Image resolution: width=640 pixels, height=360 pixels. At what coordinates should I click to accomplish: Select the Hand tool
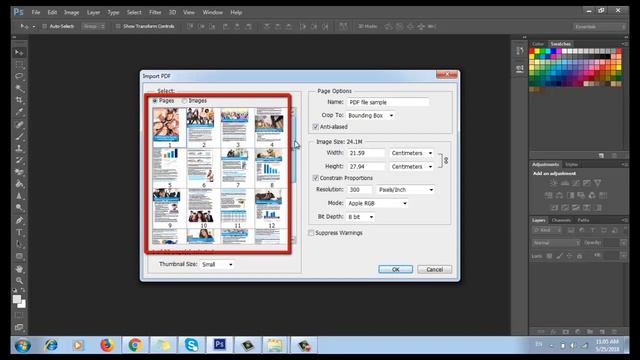tap(19, 269)
